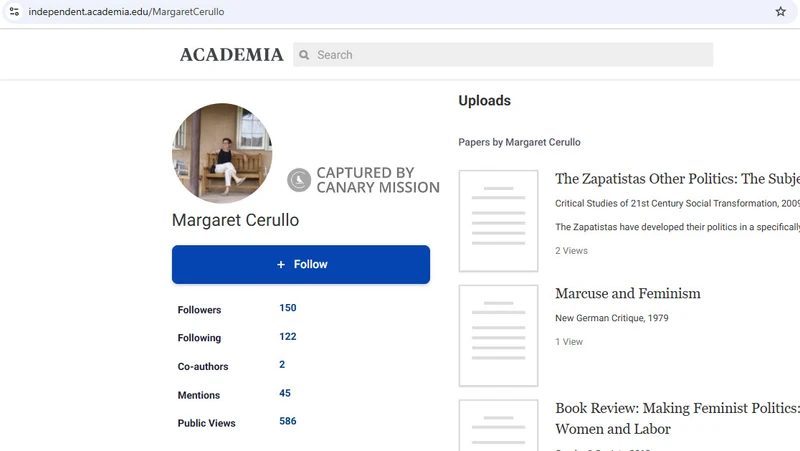Focus the Search input field

(x=503, y=55)
